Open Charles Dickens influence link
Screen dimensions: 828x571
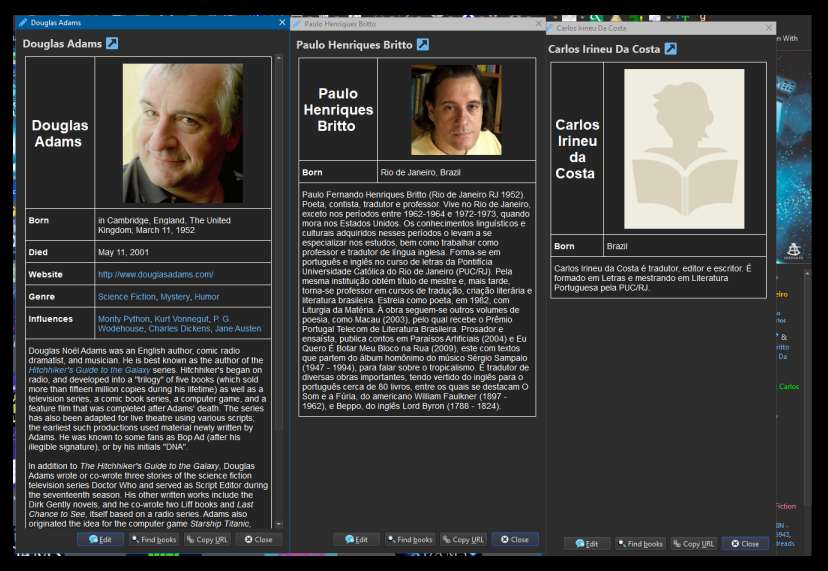coord(179,329)
